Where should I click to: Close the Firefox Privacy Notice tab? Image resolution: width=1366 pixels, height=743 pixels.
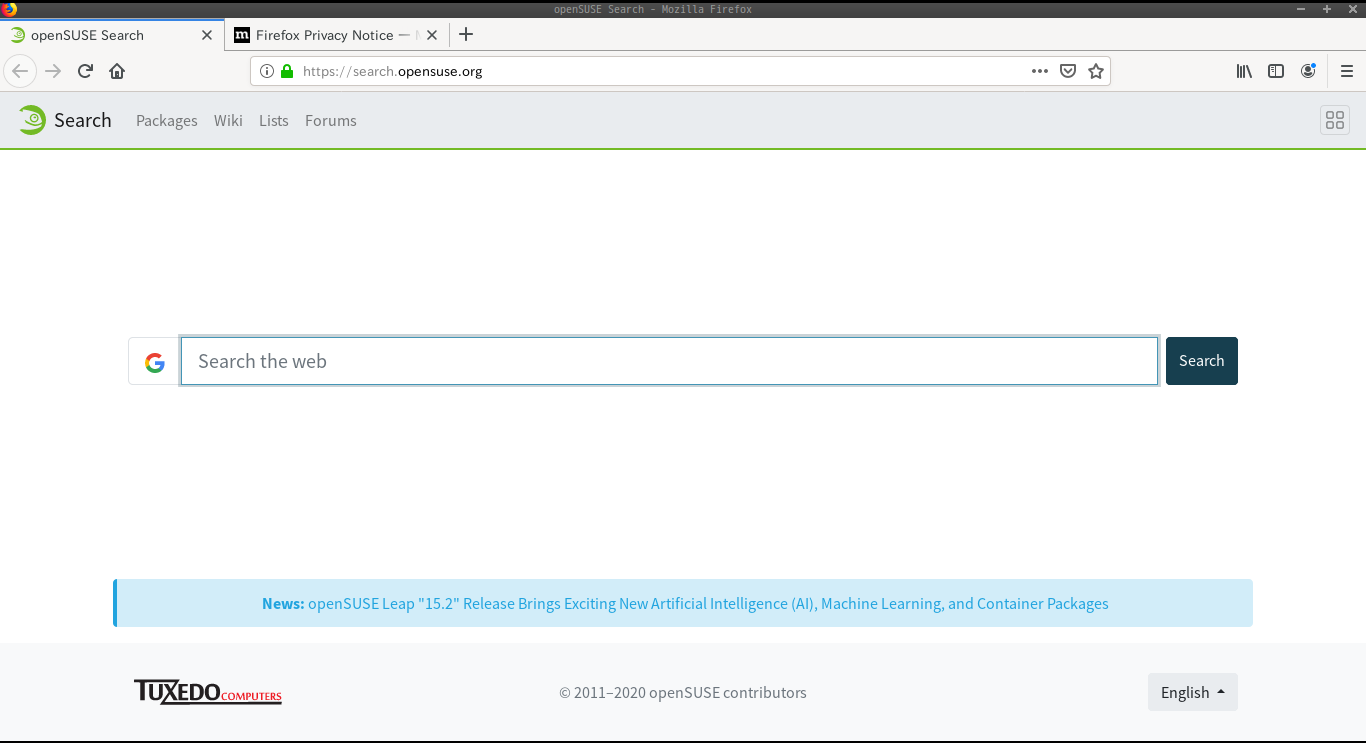[432, 35]
